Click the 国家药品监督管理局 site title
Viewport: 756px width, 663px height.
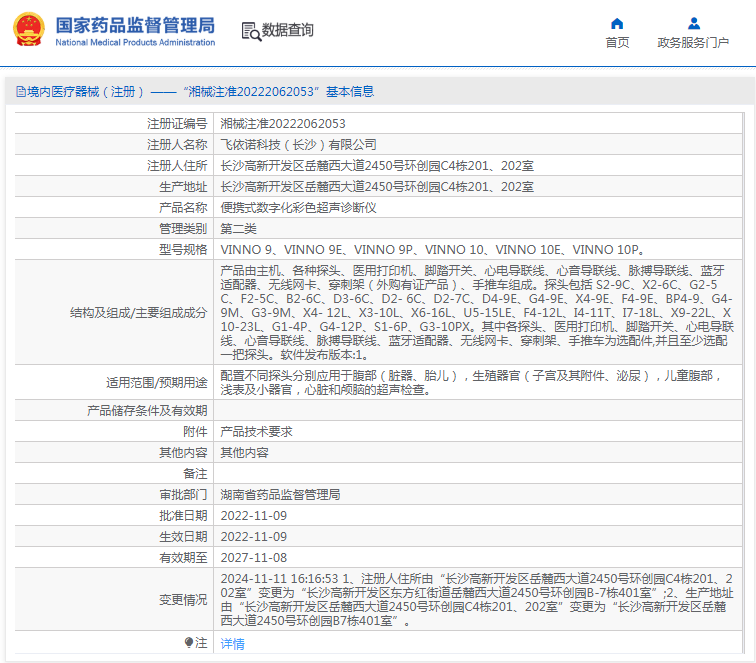click(x=135, y=24)
